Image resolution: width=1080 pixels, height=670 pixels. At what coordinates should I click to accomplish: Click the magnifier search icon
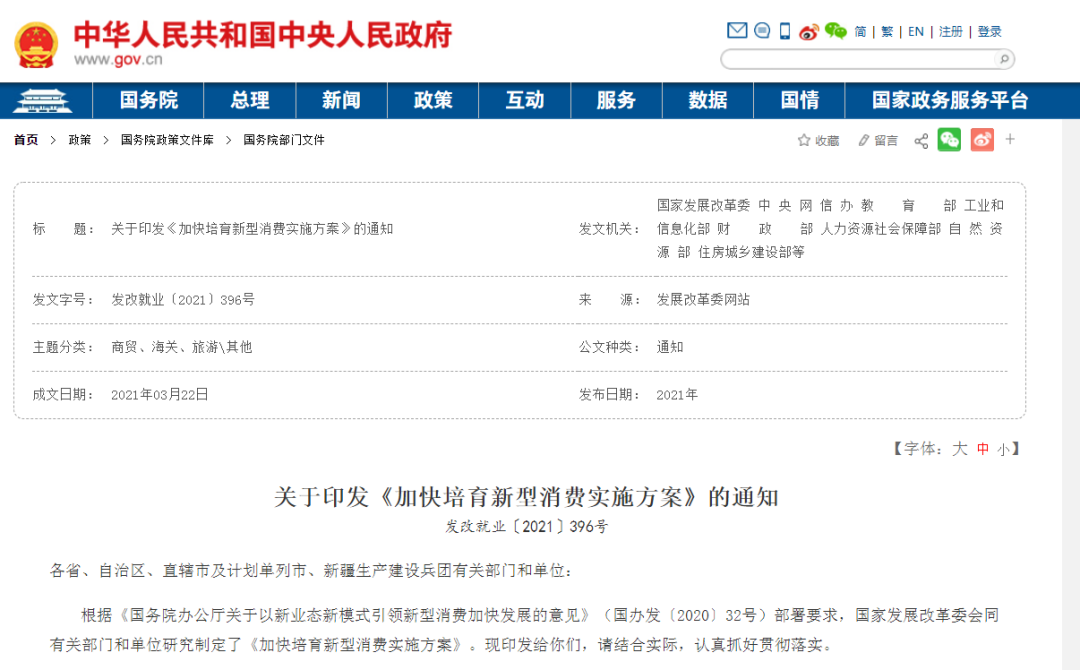(1004, 59)
